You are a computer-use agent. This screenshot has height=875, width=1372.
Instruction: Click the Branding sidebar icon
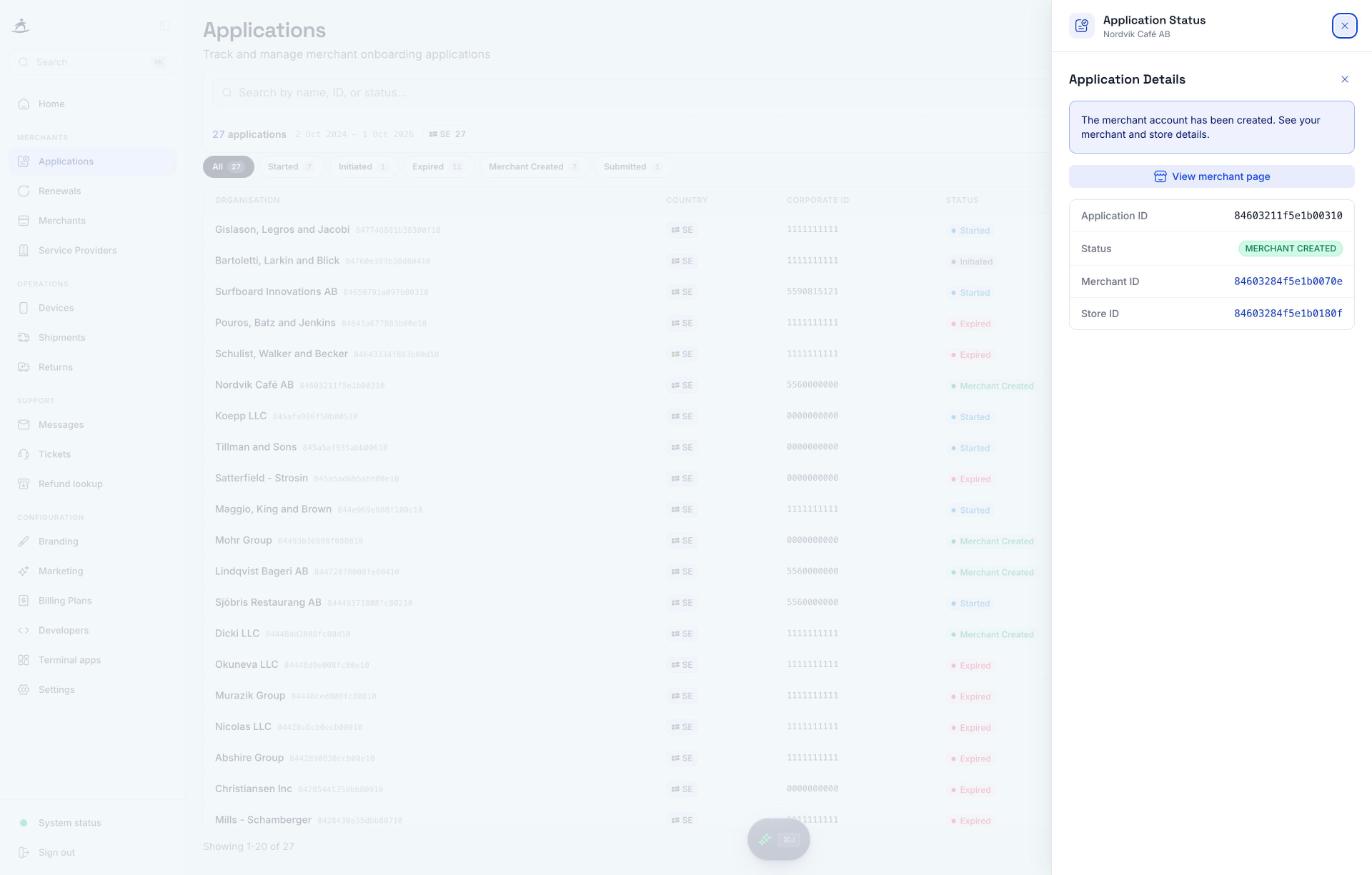[x=24, y=542]
